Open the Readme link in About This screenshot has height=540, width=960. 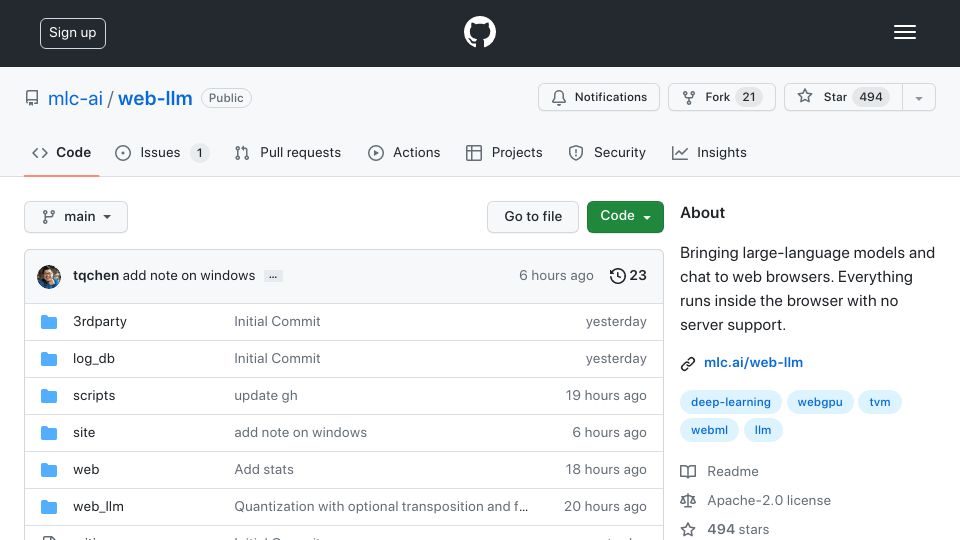pyautogui.click(x=732, y=471)
